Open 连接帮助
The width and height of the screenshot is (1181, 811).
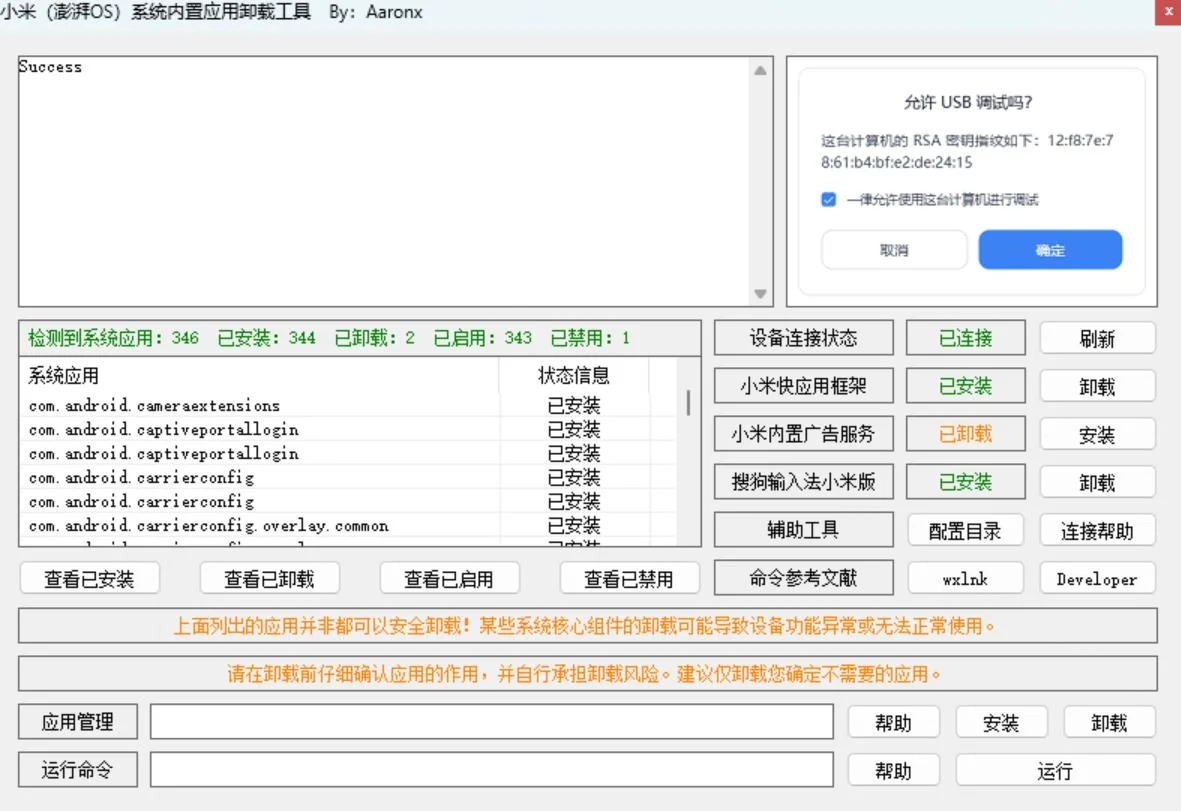(1097, 531)
